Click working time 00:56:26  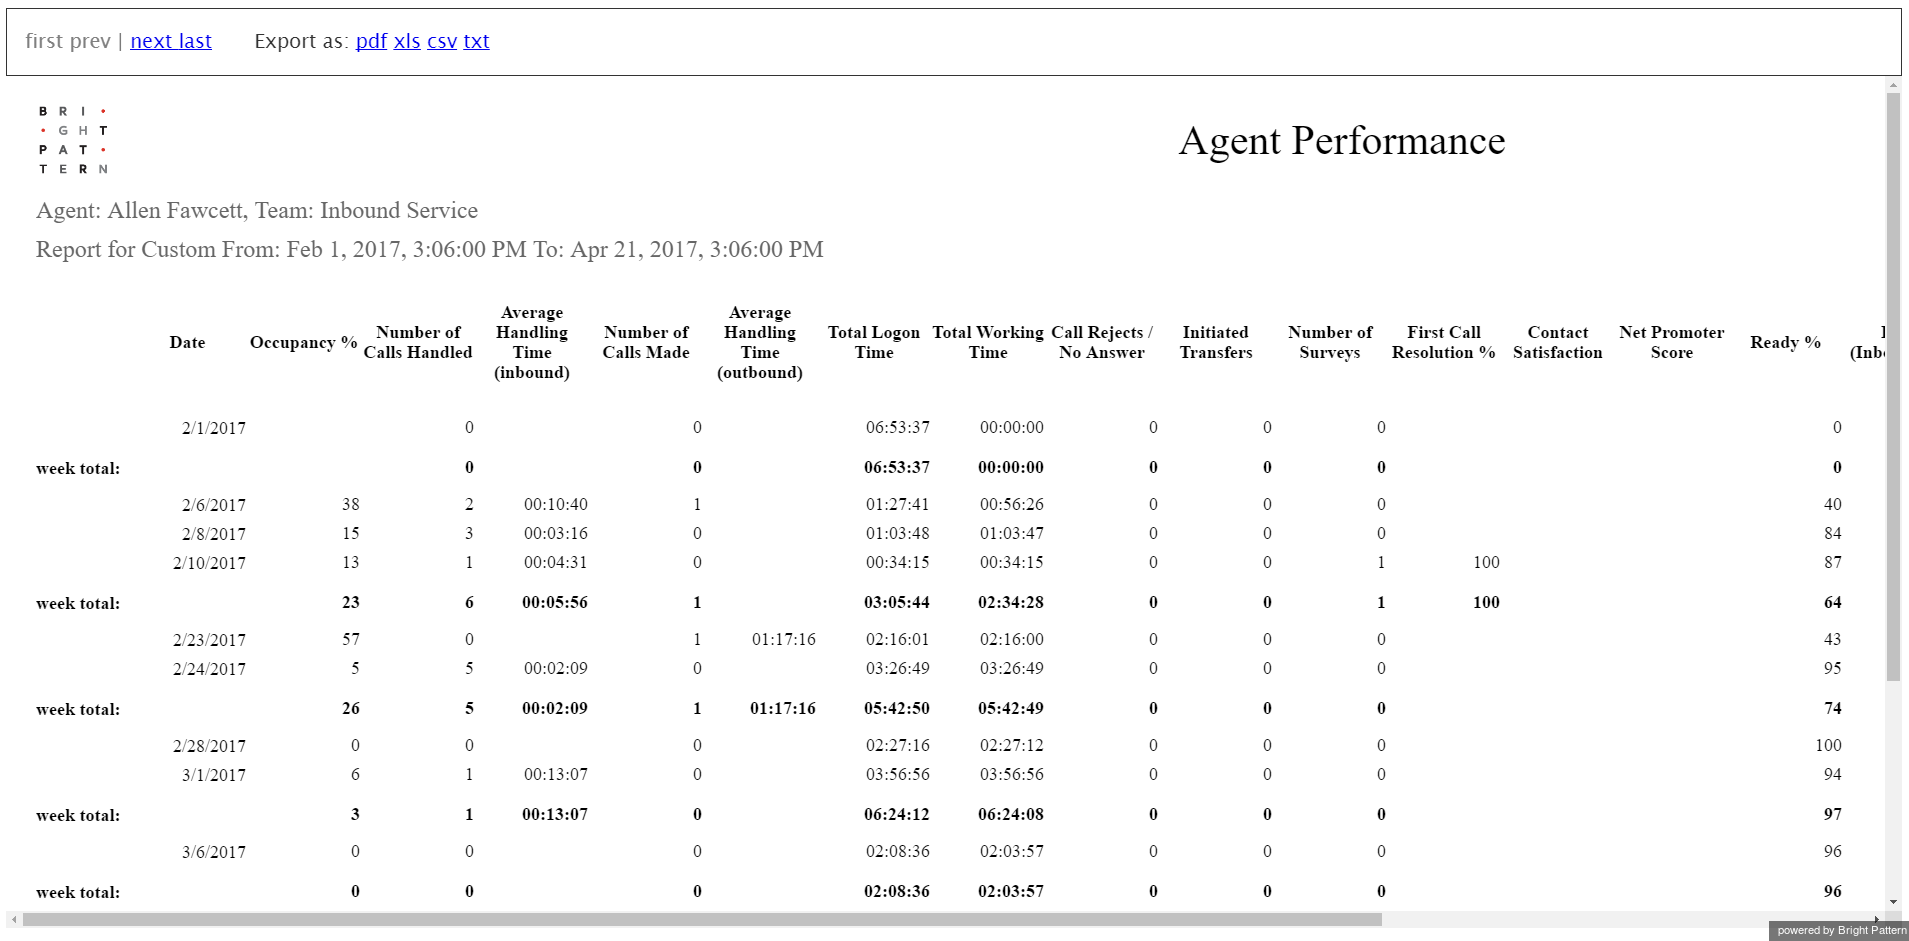(x=1012, y=505)
